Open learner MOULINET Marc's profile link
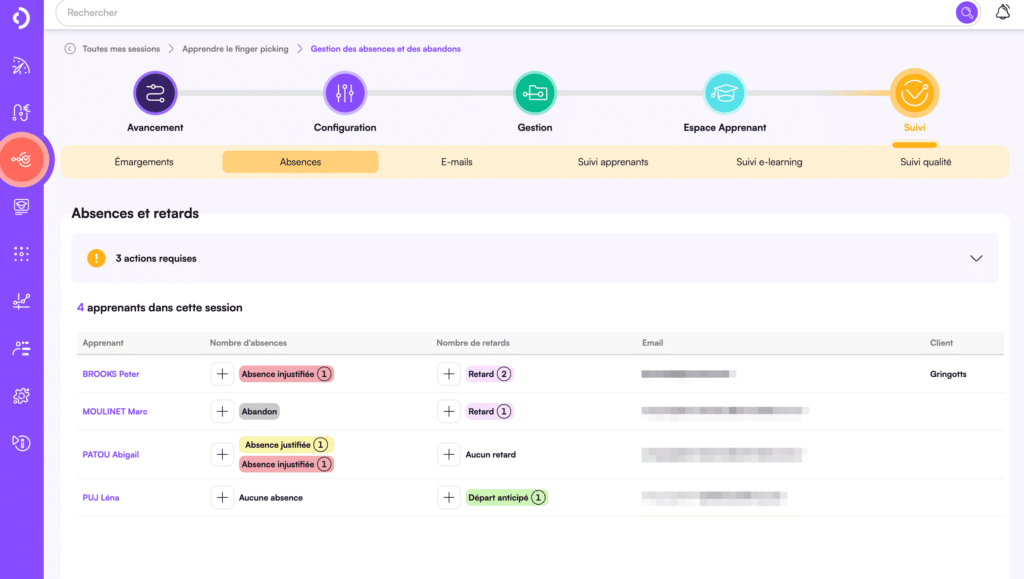 115,412
